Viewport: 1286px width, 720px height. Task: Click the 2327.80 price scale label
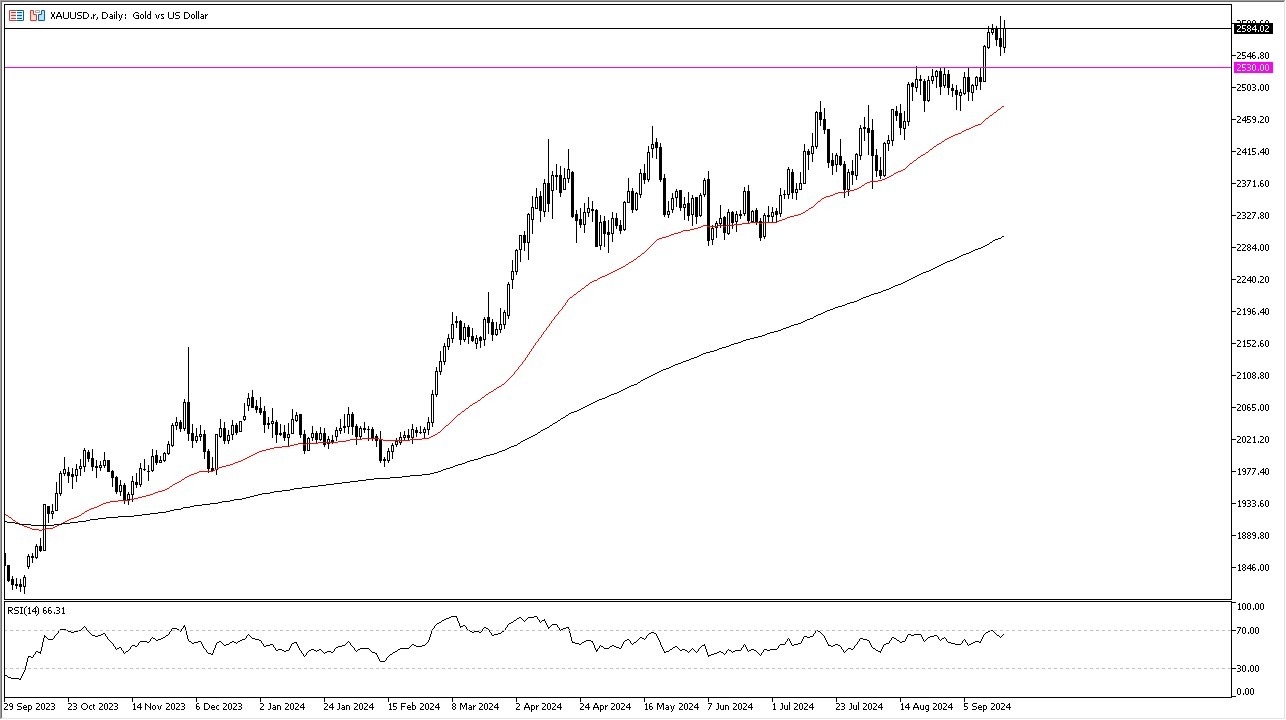point(1253,216)
